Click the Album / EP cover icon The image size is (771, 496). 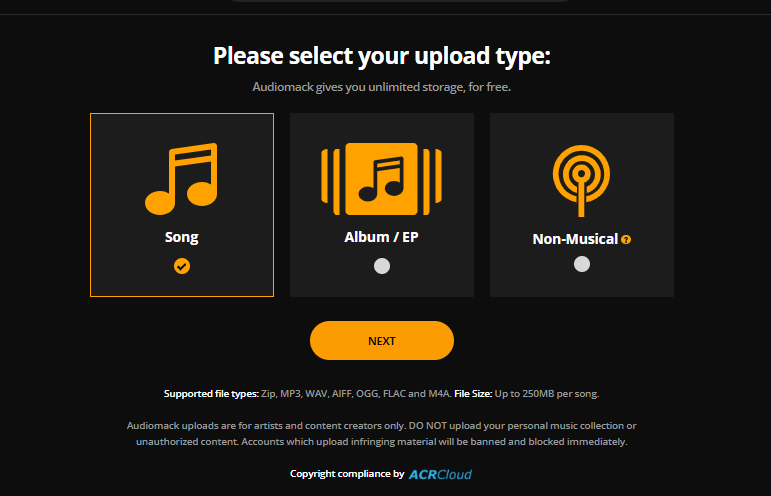coord(382,179)
